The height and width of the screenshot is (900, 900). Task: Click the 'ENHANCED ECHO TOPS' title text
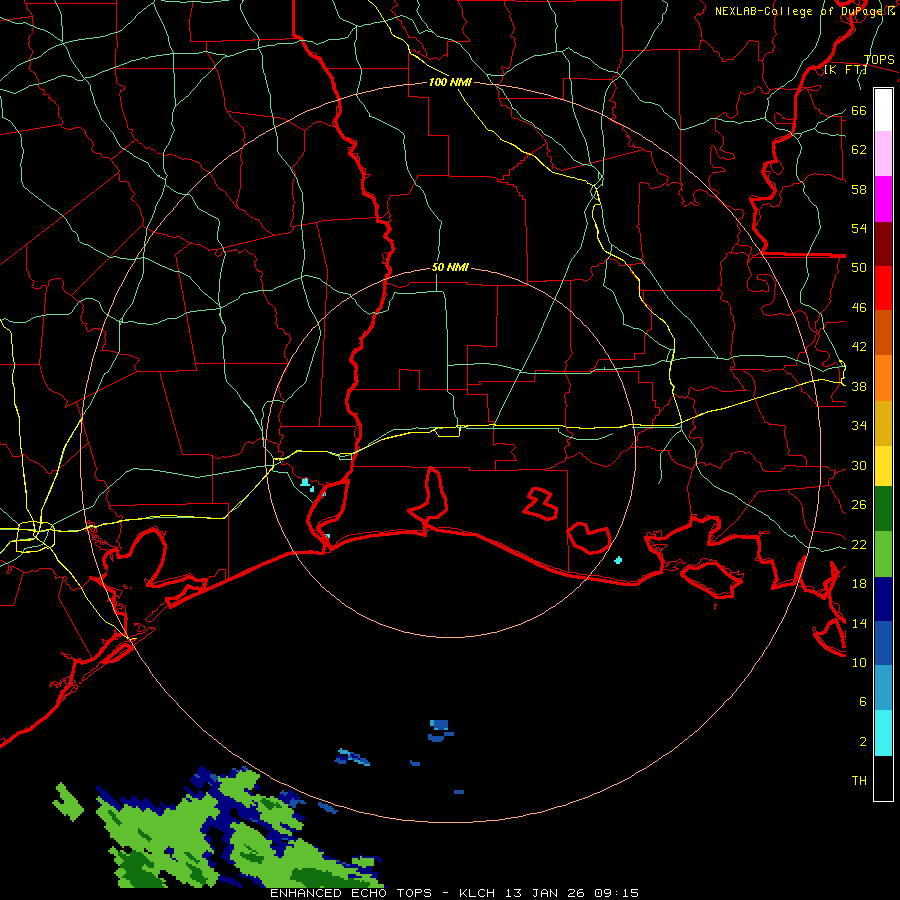[351, 893]
